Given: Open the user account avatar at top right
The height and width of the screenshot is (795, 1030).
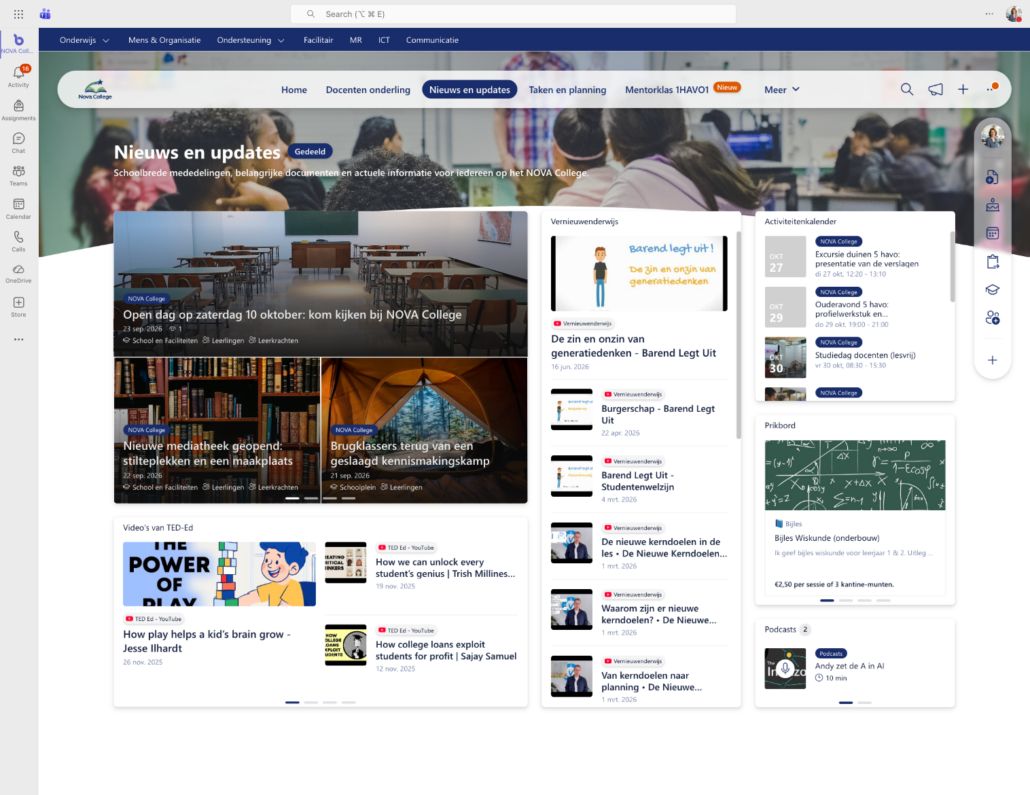Looking at the screenshot, I should coord(1014,13).
